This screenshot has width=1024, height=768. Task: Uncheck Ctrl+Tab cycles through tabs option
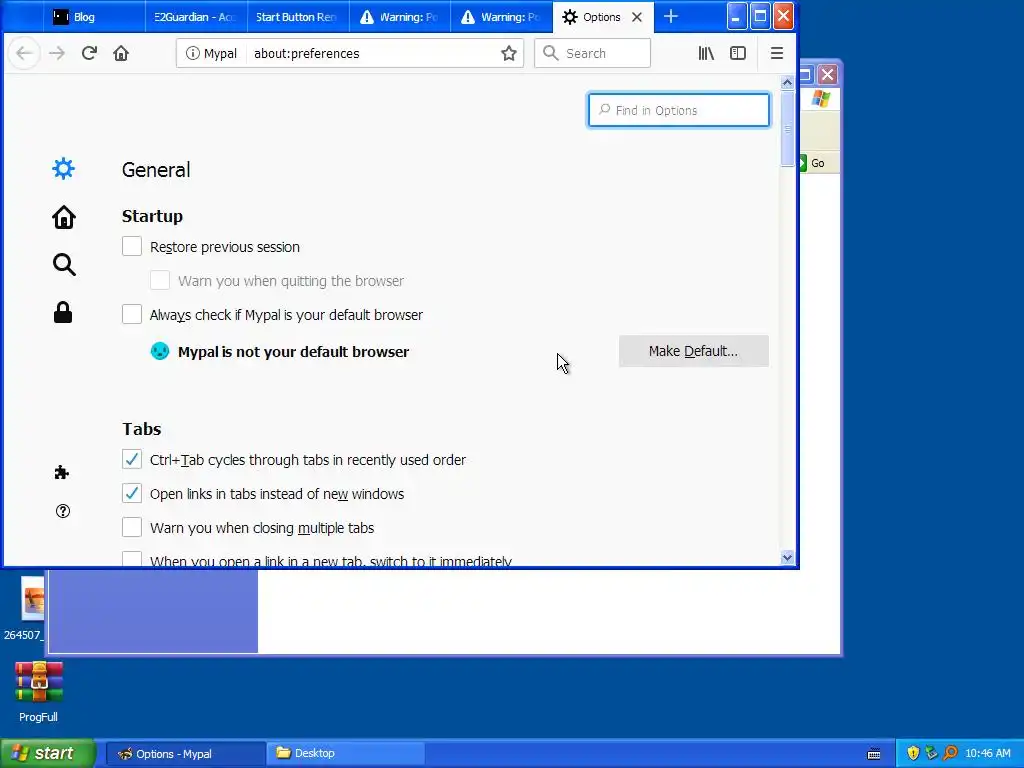pyautogui.click(x=132, y=459)
